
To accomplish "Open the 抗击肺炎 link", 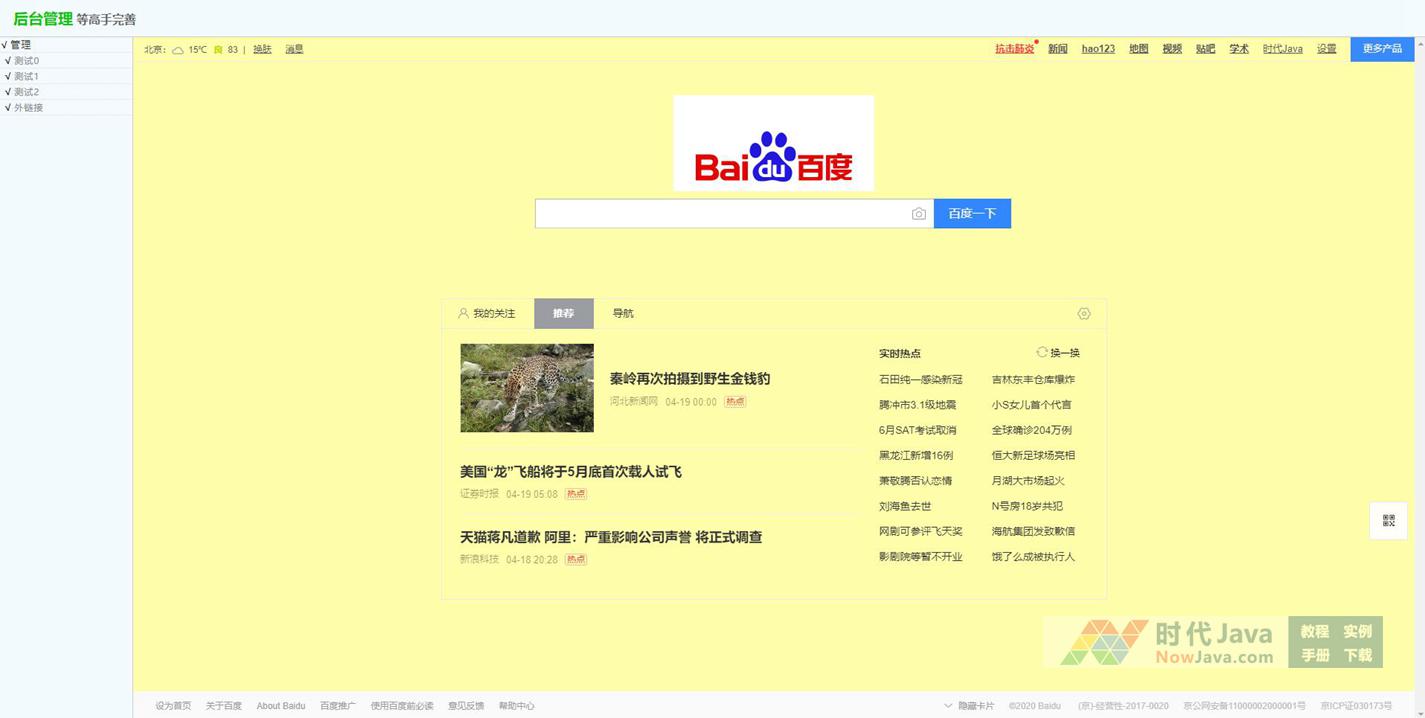I will pos(1014,49).
